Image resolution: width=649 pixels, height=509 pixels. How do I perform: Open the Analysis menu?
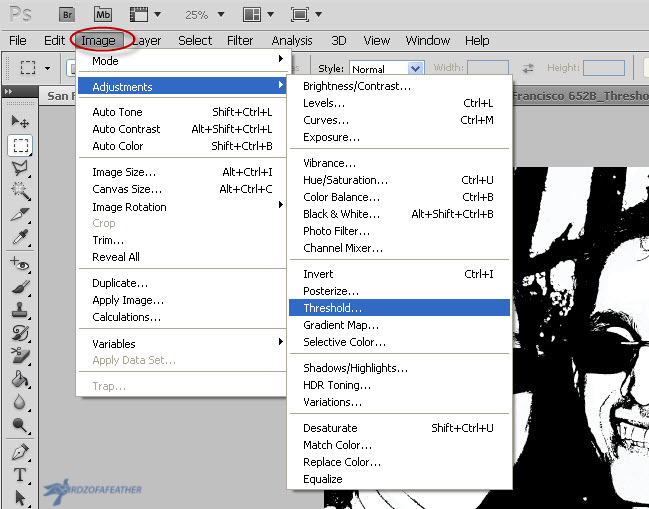click(x=292, y=41)
